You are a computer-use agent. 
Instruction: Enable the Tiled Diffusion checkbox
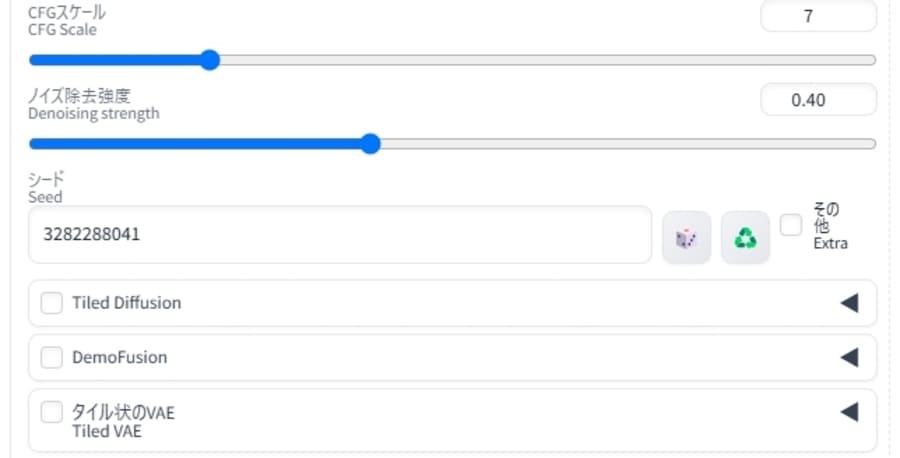[52, 303]
